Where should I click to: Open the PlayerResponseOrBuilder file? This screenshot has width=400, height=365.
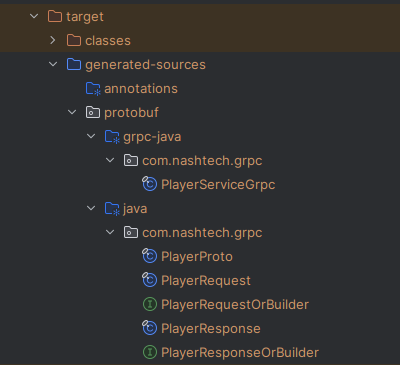[x=240, y=353]
